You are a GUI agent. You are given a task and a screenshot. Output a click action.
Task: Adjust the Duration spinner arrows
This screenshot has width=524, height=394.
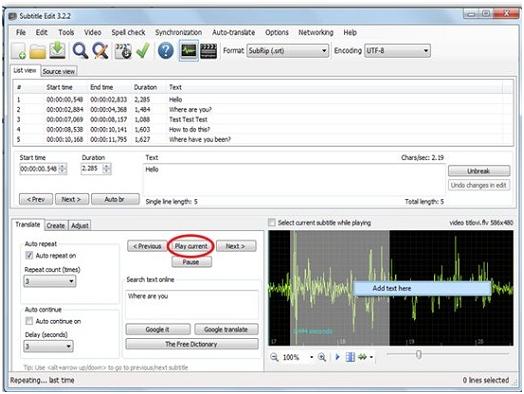(x=106, y=169)
